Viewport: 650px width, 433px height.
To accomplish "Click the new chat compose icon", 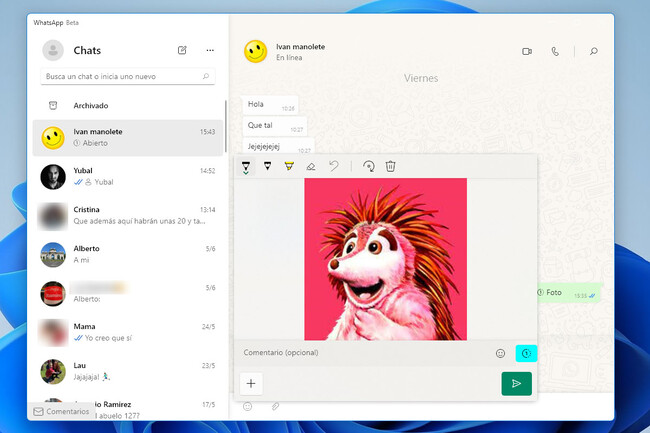I will (182, 50).
